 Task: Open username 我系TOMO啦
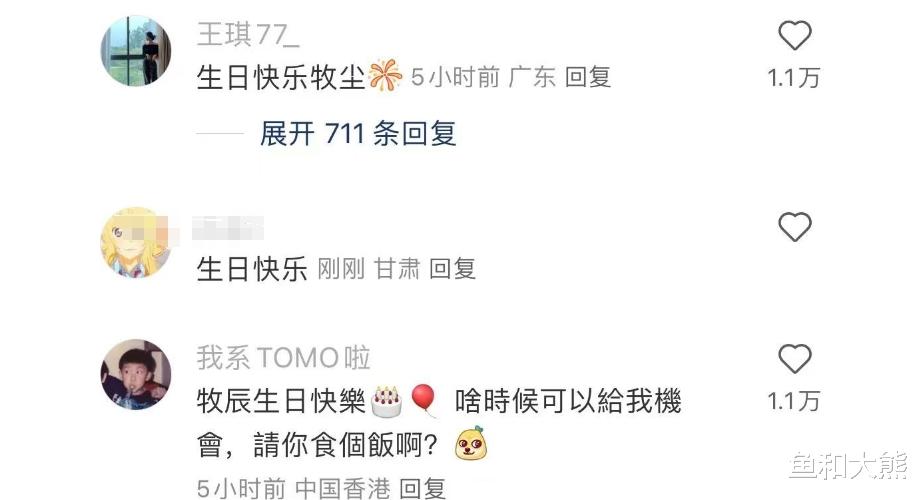click(284, 358)
